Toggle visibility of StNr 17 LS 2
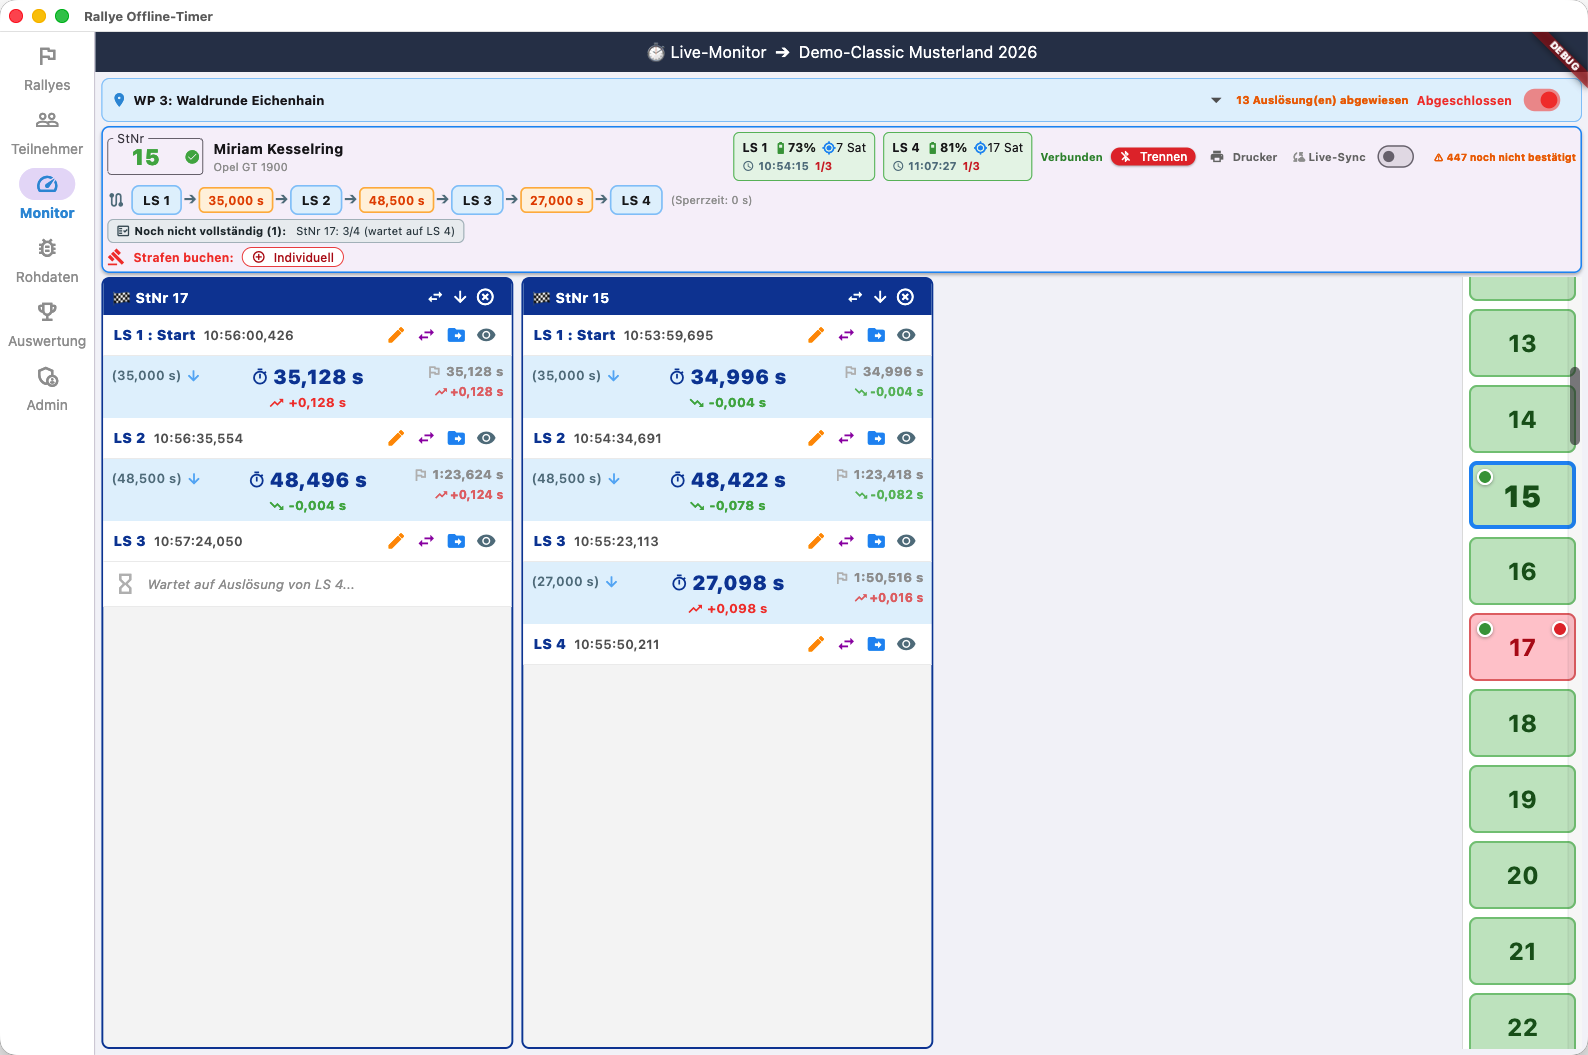The width and height of the screenshot is (1588, 1055). click(486, 438)
